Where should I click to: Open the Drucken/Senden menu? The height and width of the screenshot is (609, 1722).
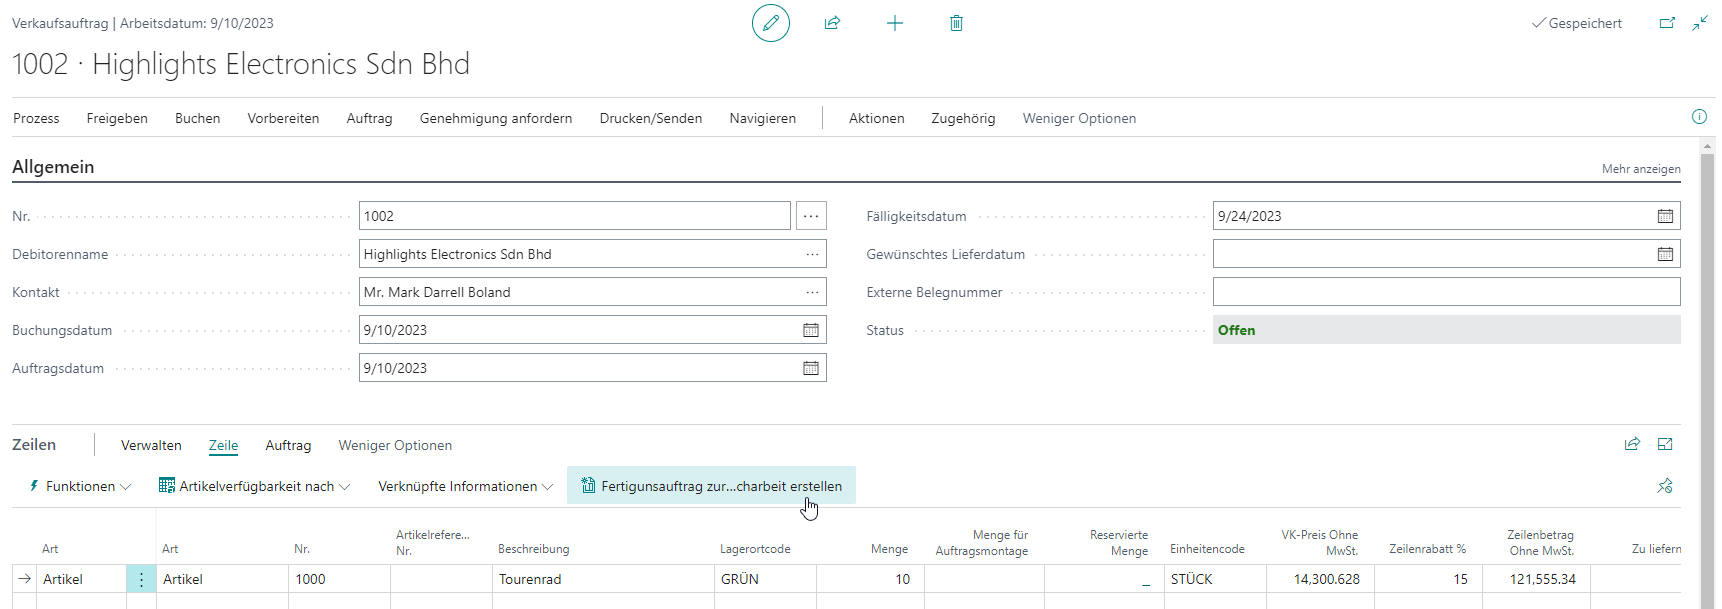pyautogui.click(x=651, y=118)
